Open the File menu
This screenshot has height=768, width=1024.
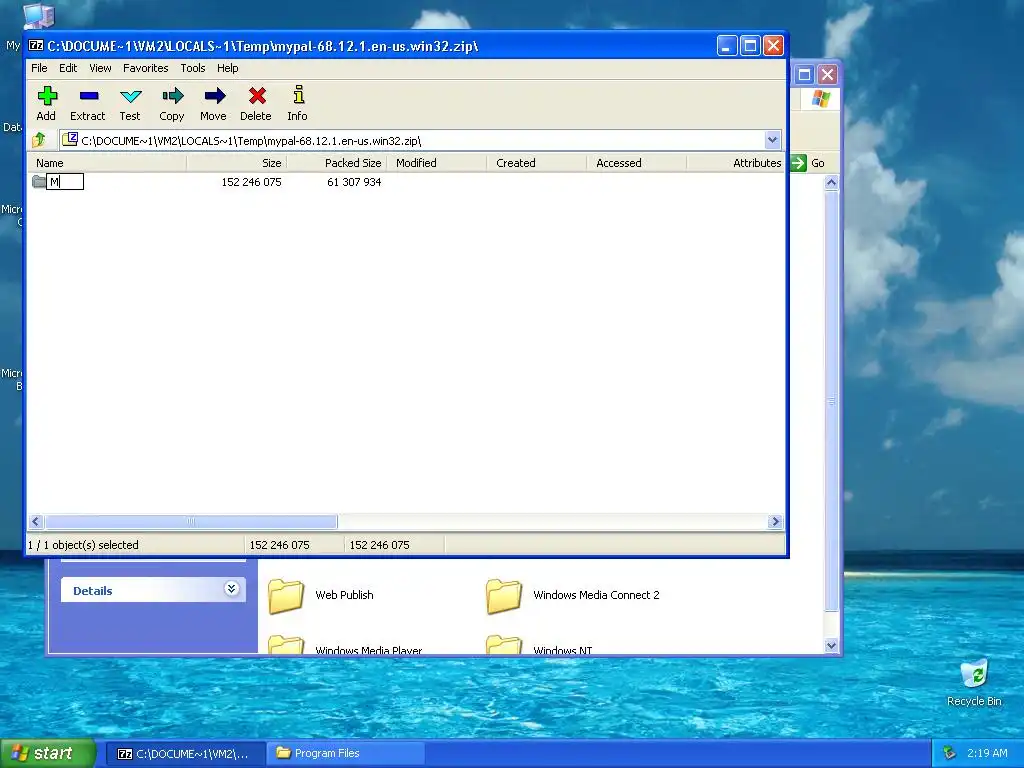point(39,68)
